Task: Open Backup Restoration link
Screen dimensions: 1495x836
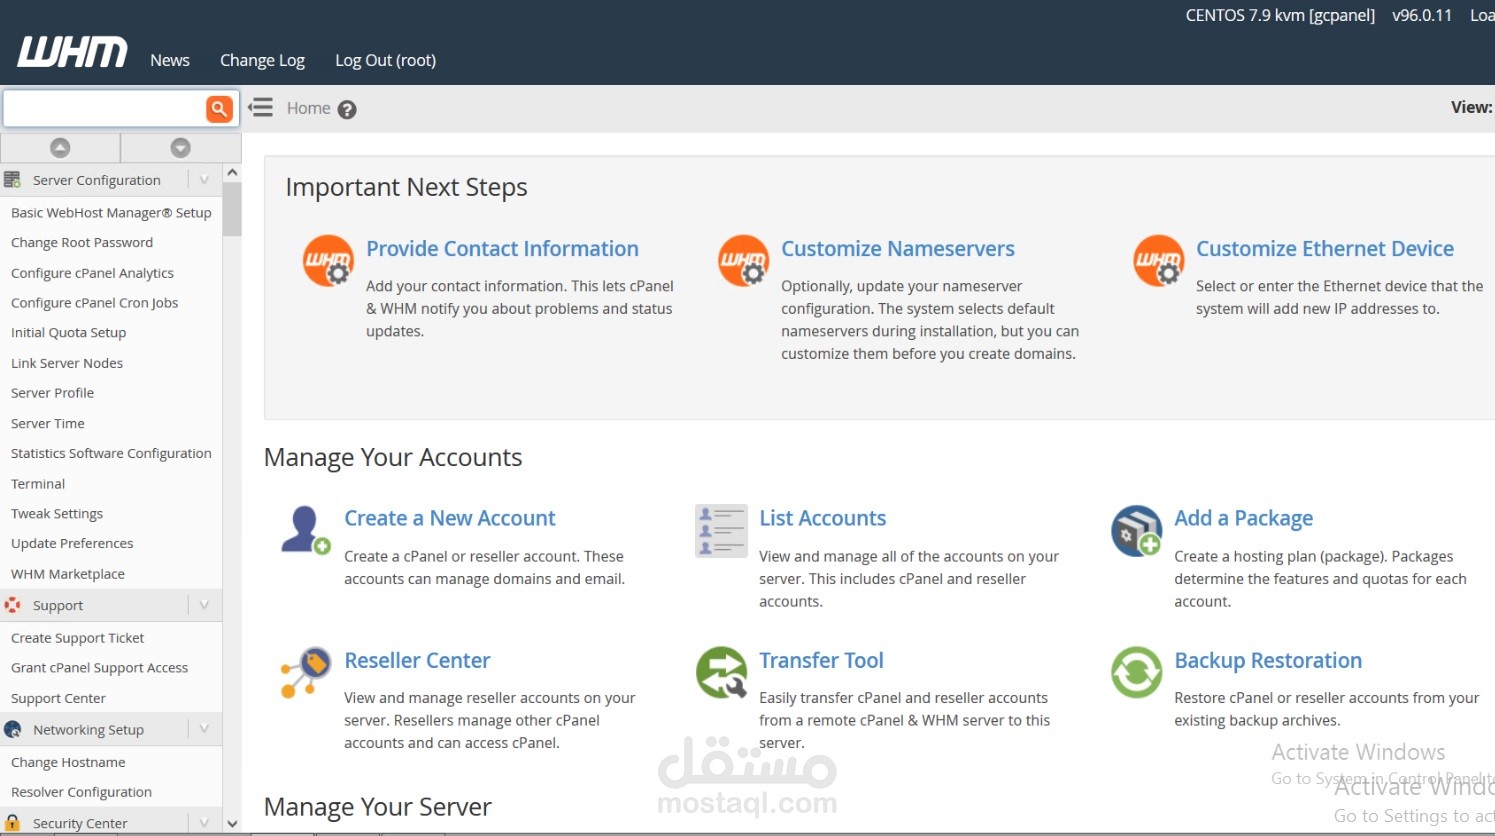Action: pos(1268,660)
